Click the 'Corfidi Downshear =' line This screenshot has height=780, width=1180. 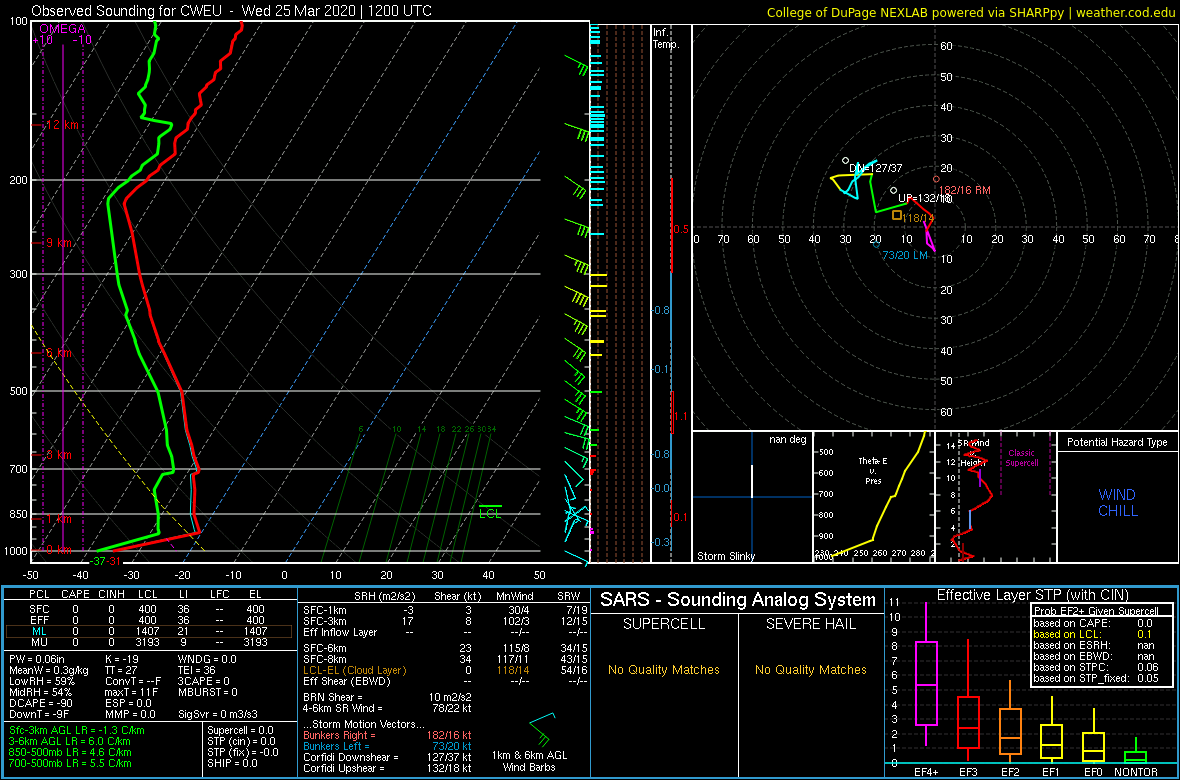coord(388,757)
